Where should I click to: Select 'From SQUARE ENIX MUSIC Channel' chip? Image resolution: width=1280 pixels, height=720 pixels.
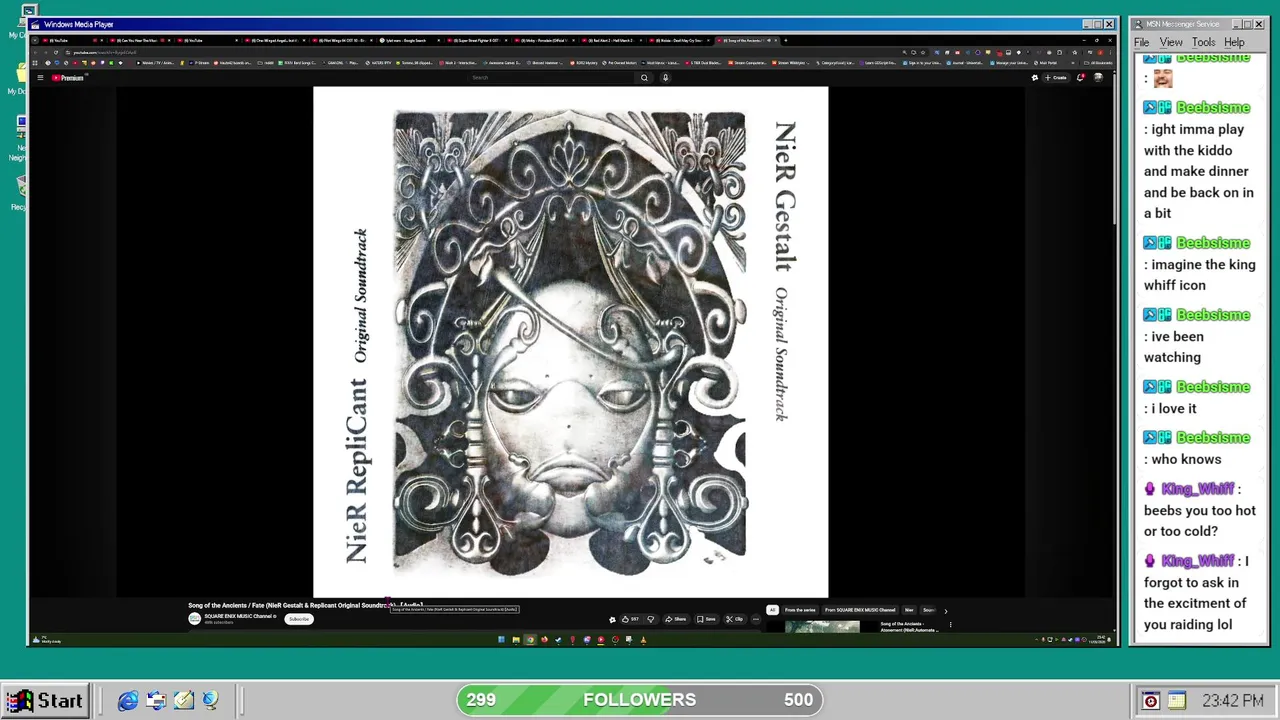click(860, 610)
